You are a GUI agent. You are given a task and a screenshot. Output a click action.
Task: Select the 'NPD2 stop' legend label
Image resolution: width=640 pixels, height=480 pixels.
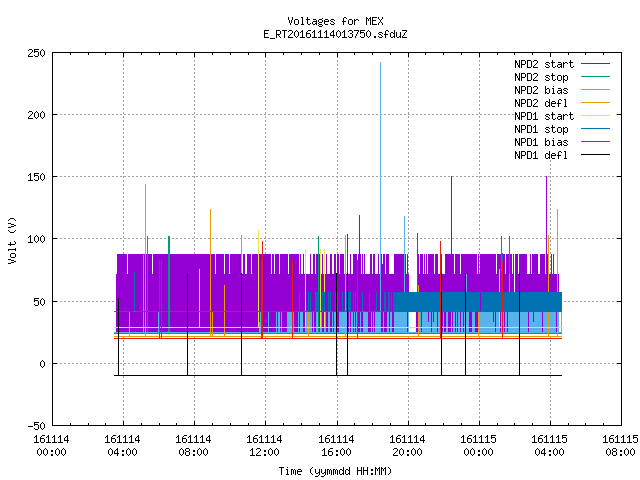click(x=541, y=77)
